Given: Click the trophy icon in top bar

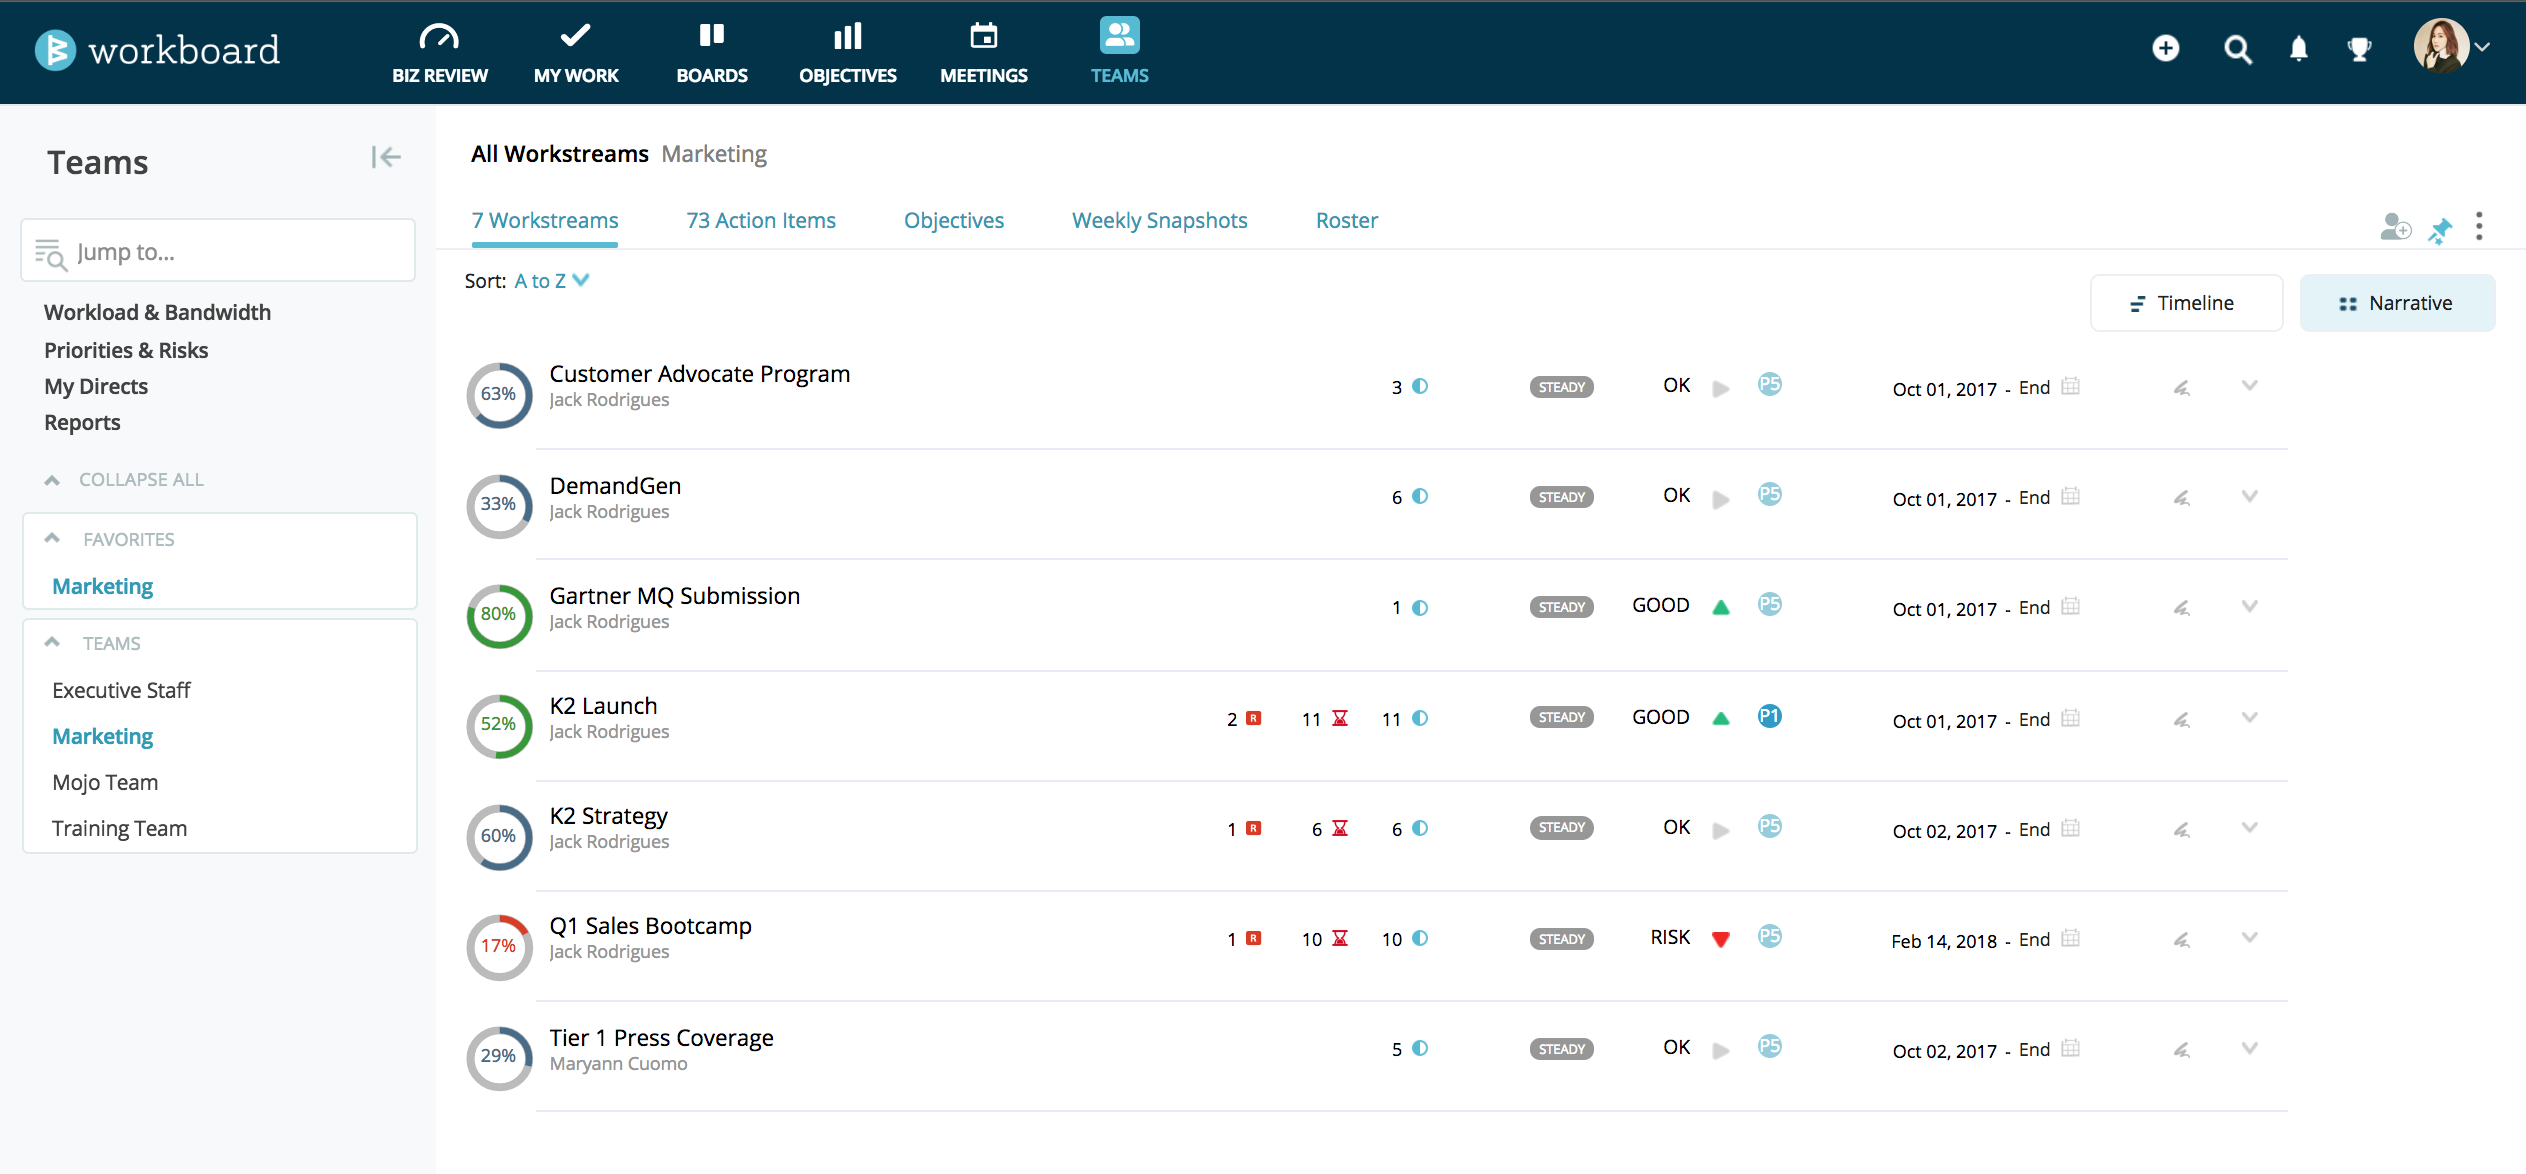Looking at the screenshot, I should pos(2359,49).
